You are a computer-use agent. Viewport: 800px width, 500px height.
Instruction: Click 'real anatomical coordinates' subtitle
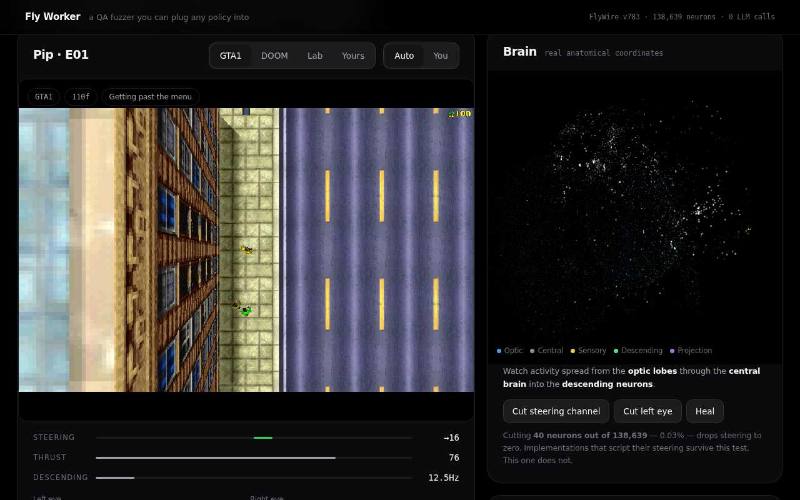tap(604, 53)
